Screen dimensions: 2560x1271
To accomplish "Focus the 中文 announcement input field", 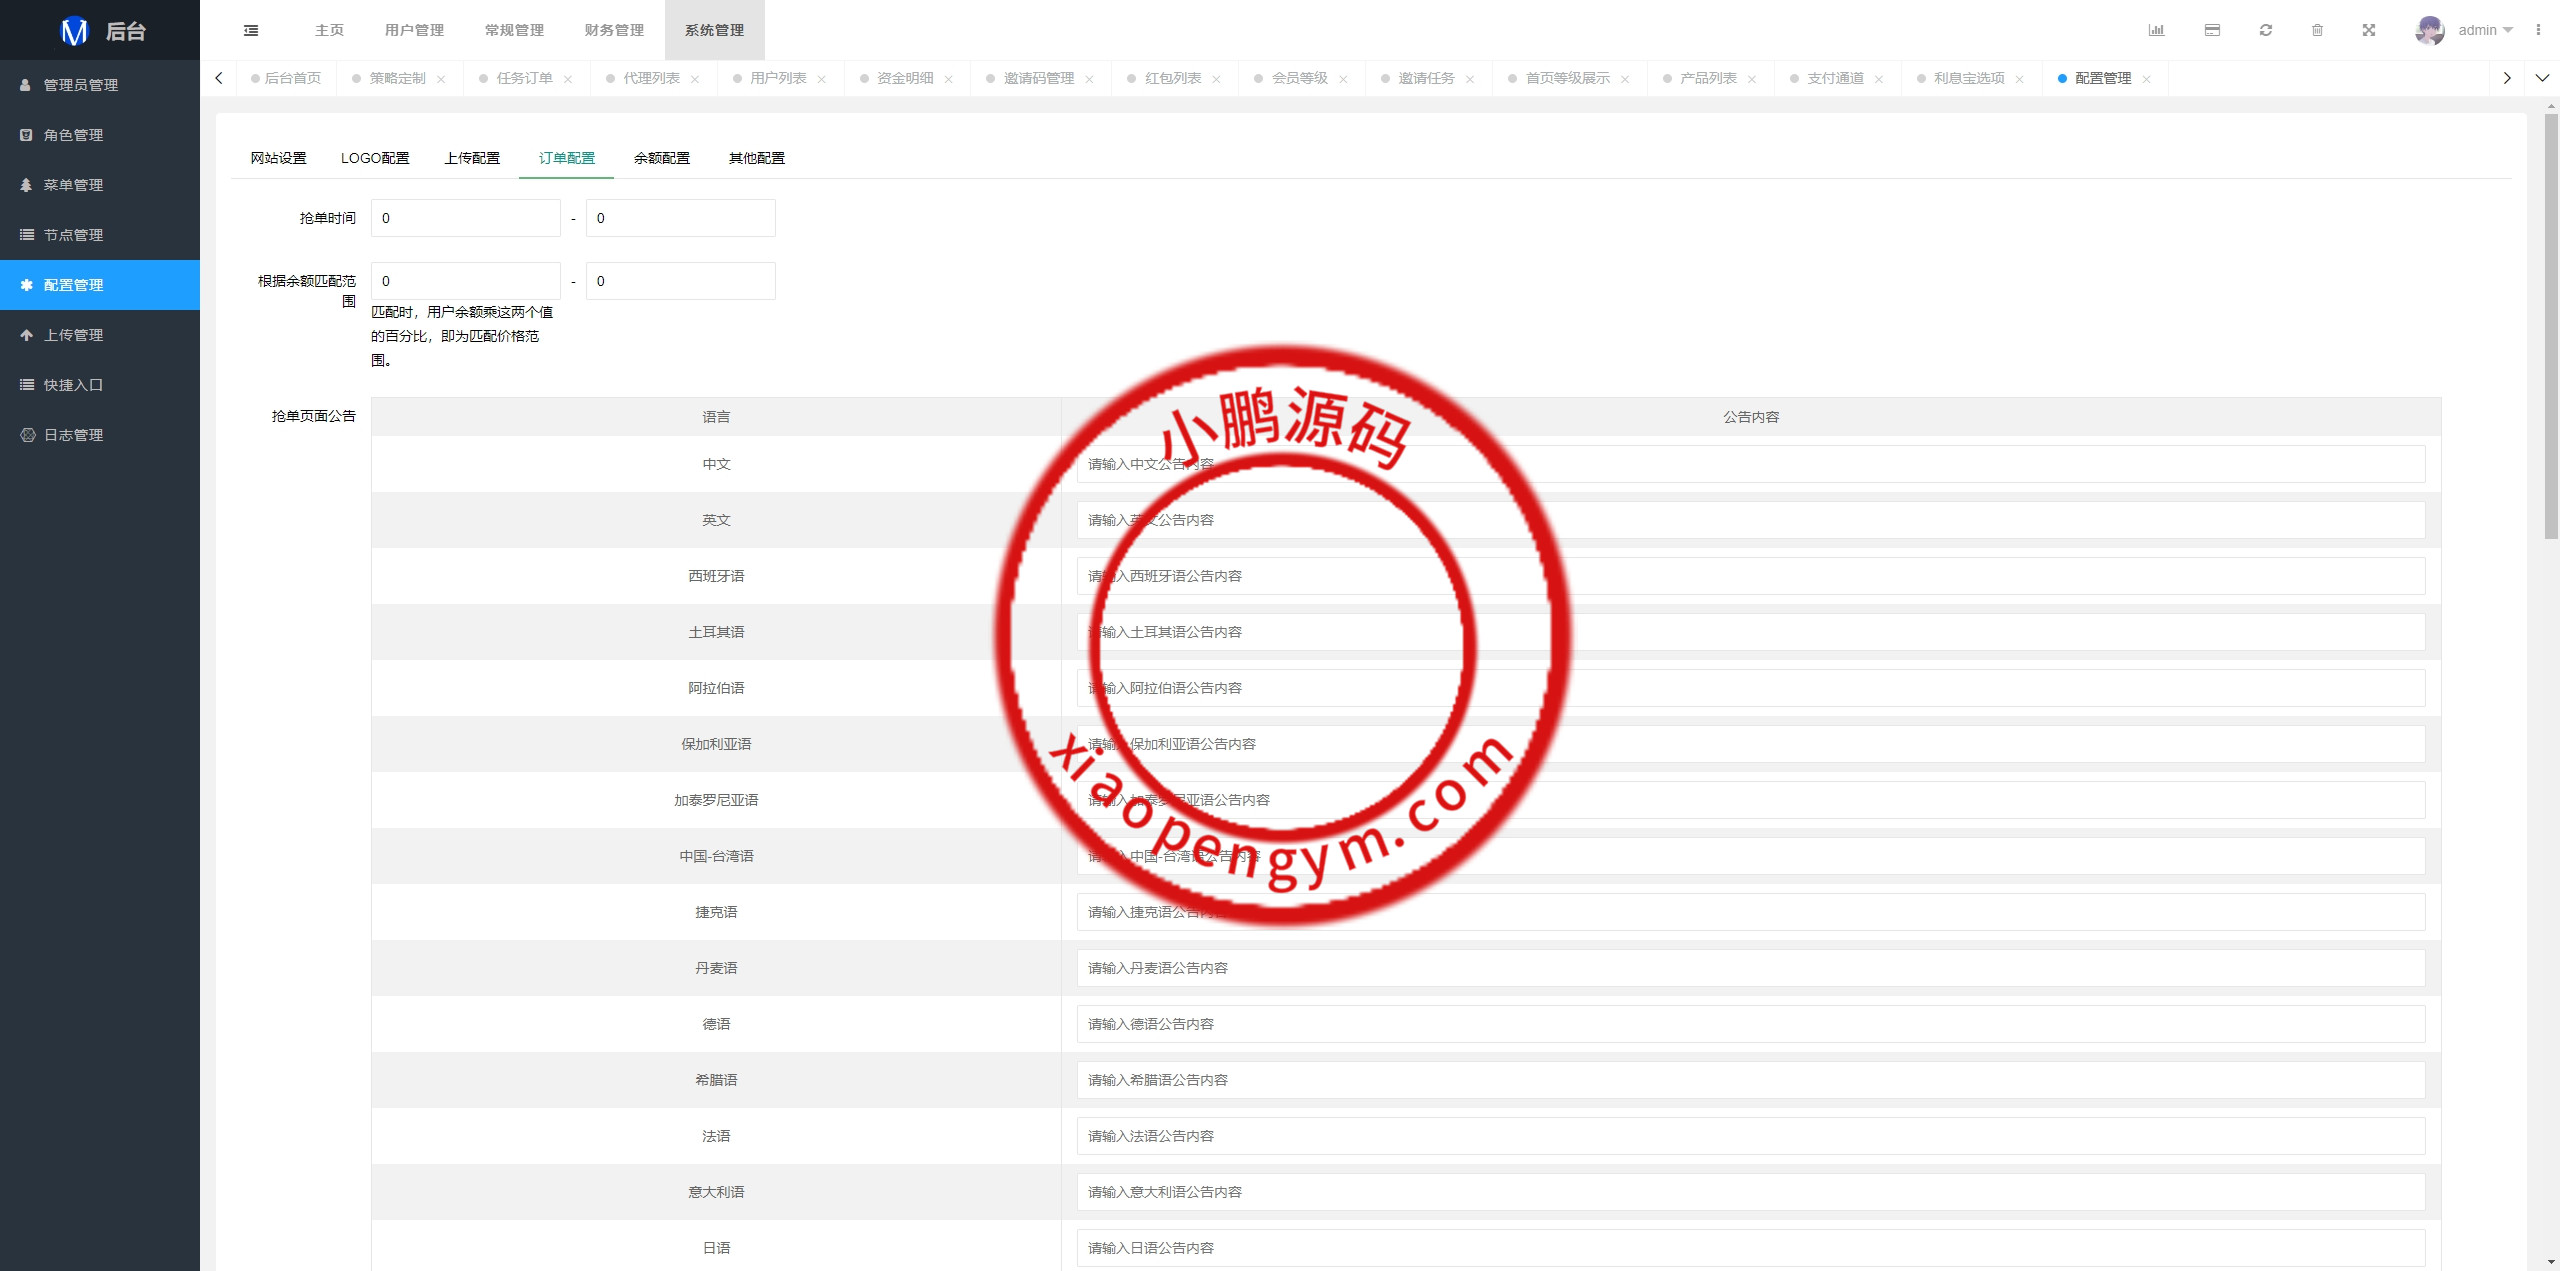I will coord(1750,464).
